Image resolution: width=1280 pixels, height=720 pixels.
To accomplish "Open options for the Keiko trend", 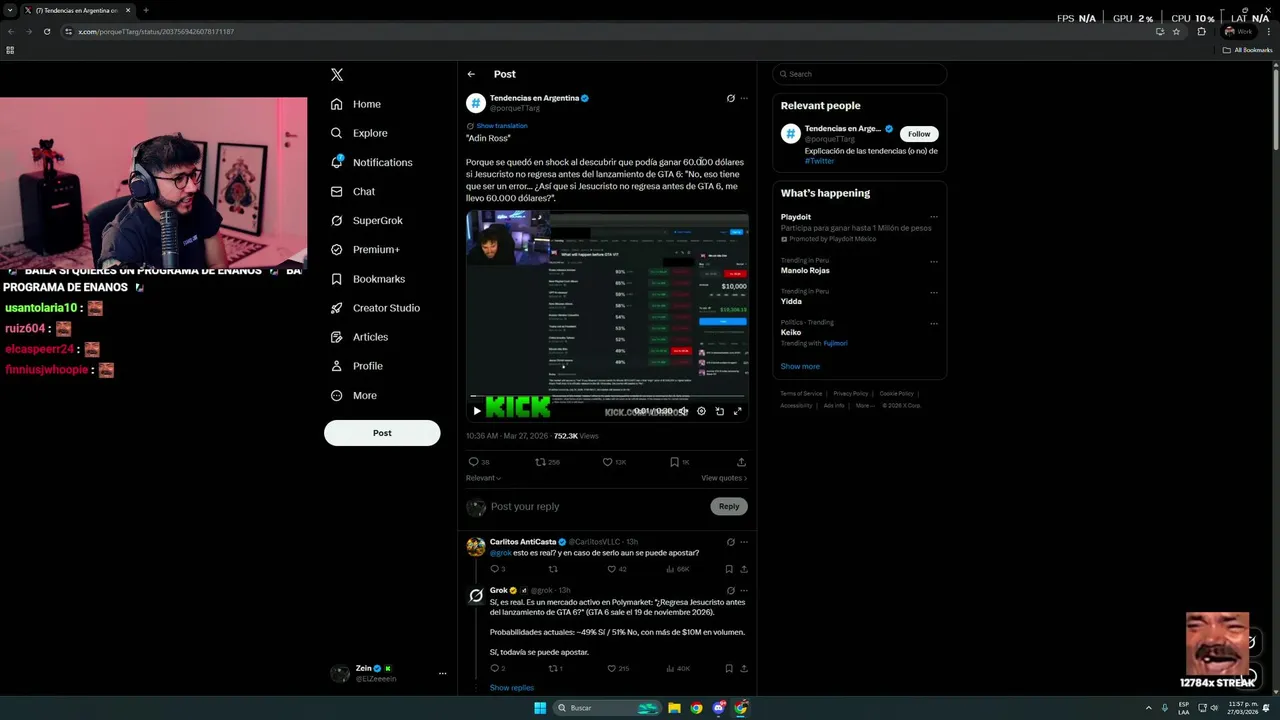I will (x=934, y=323).
